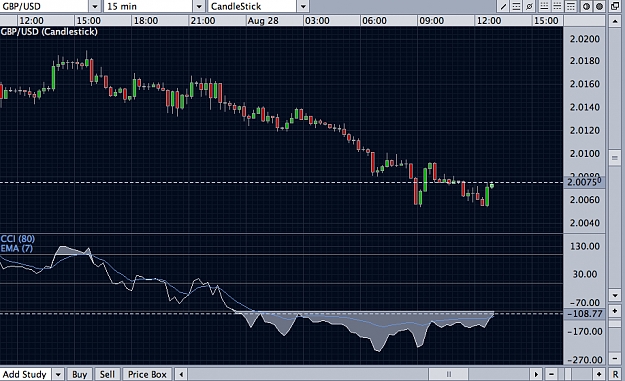Image resolution: width=625 pixels, height=381 pixels.
Task: Click the half-filled circle toolbar icon
Action: click(x=586, y=6)
